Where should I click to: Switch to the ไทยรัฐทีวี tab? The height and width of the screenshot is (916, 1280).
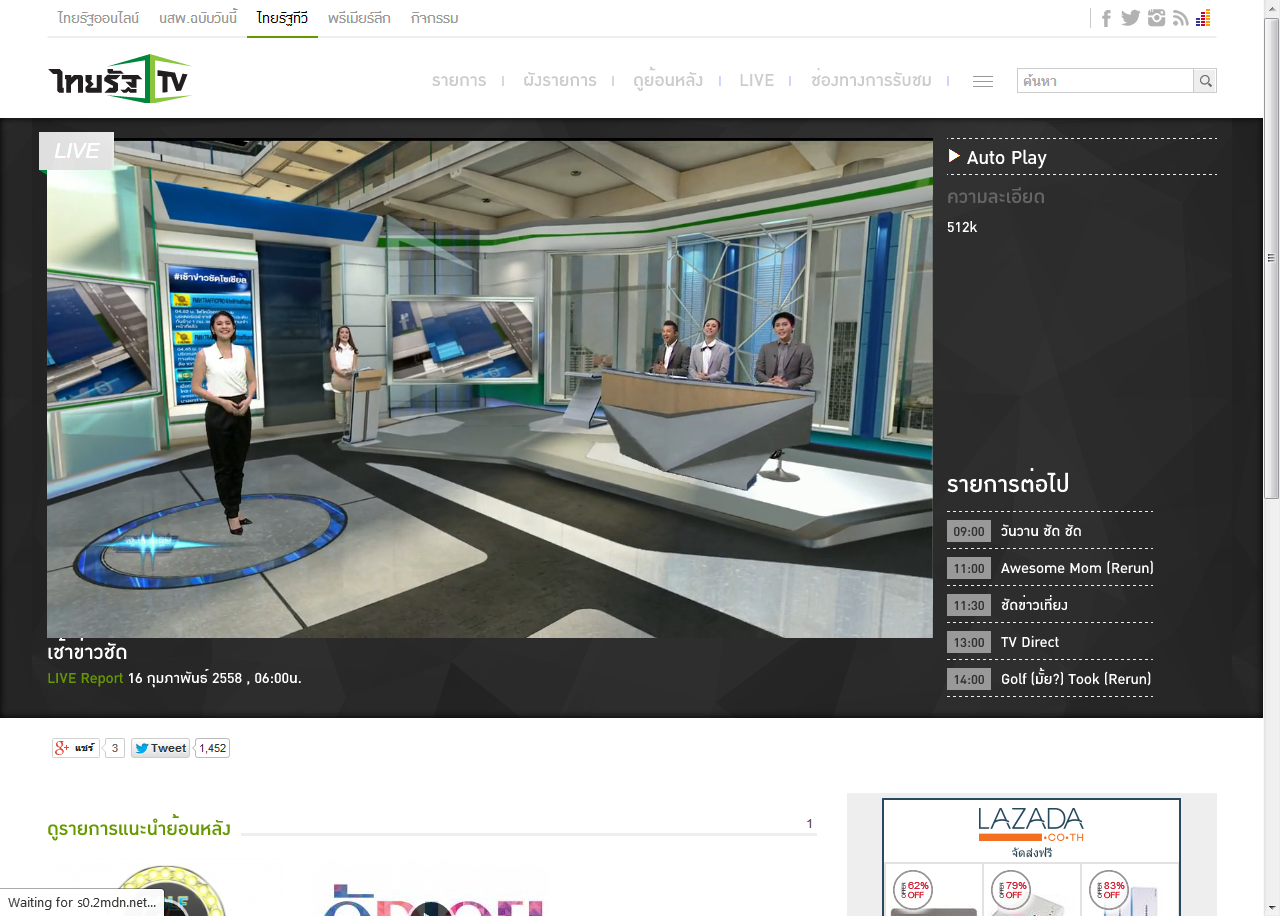click(282, 18)
